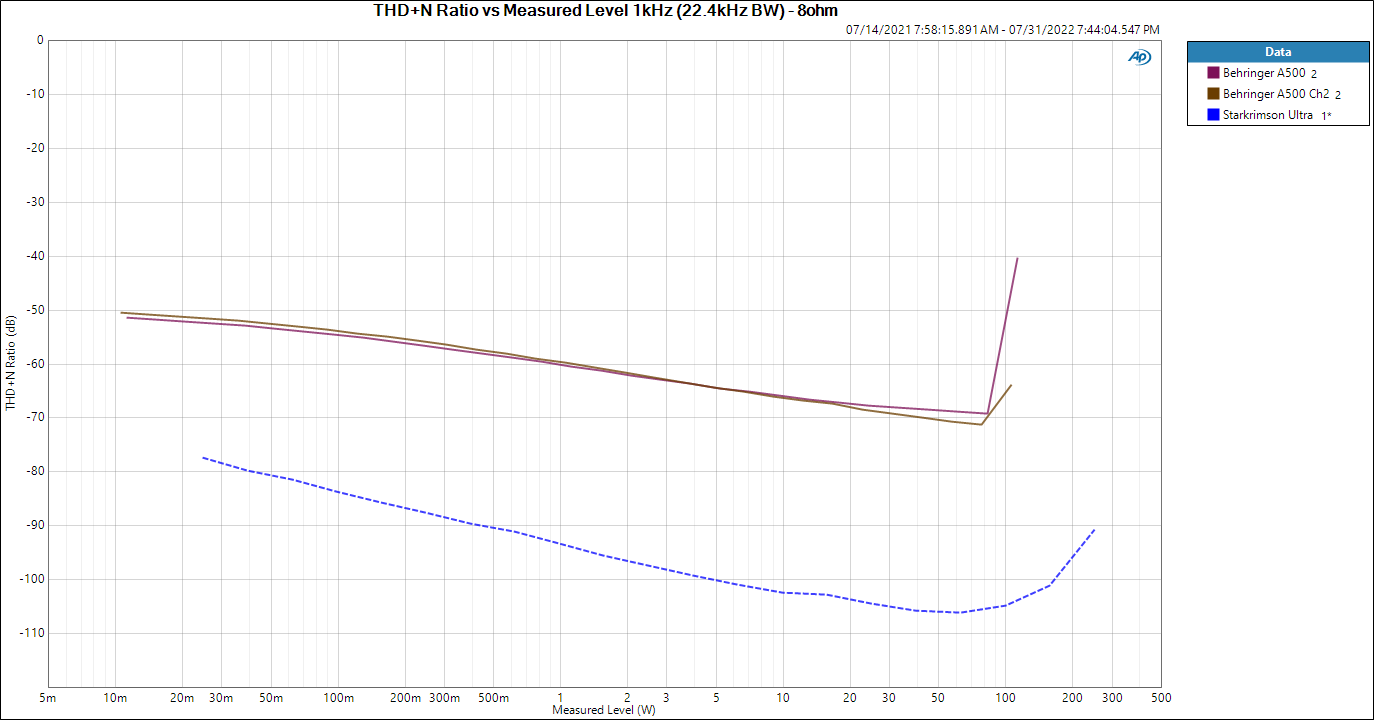Click the -100 tick on the Y axis
This screenshot has height=720, width=1374.
click(x=32, y=579)
